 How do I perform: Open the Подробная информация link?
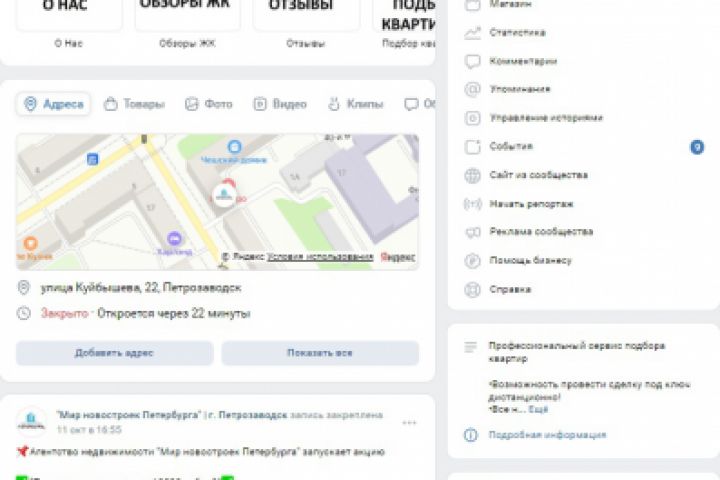pos(547,435)
